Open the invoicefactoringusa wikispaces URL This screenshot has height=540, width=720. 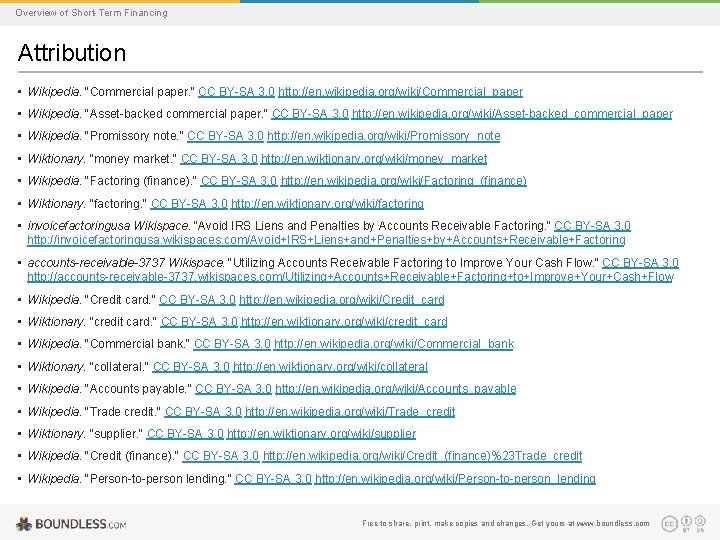326,240
